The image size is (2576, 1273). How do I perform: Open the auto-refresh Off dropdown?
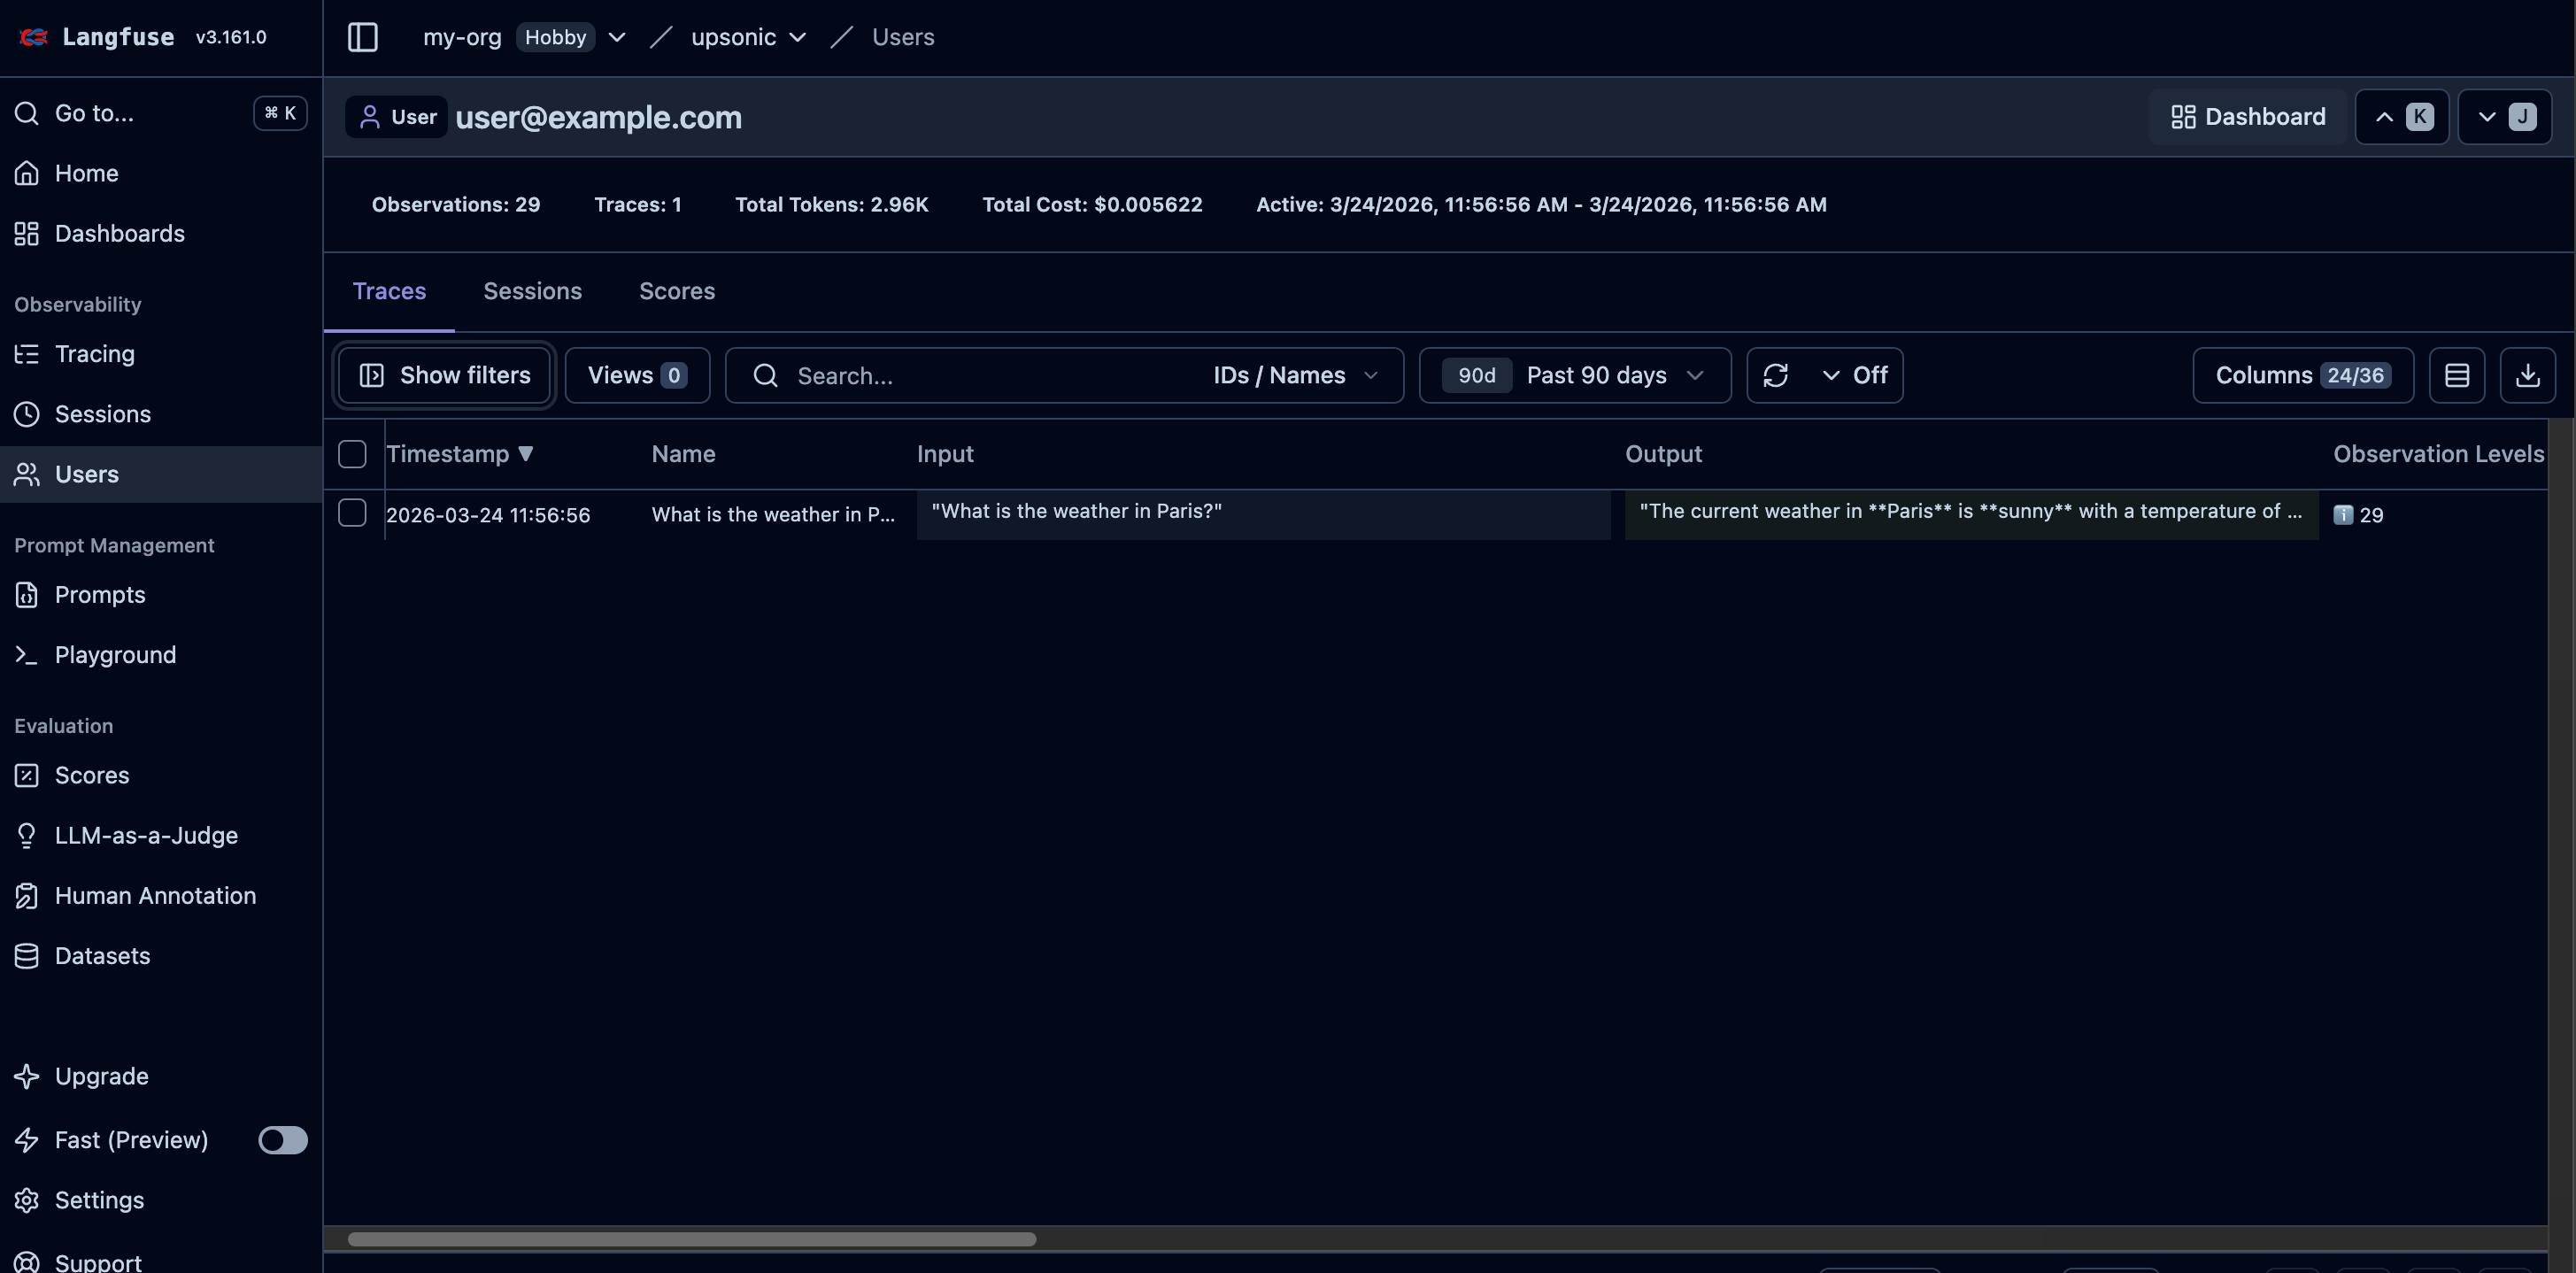pyautogui.click(x=1856, y=375)
